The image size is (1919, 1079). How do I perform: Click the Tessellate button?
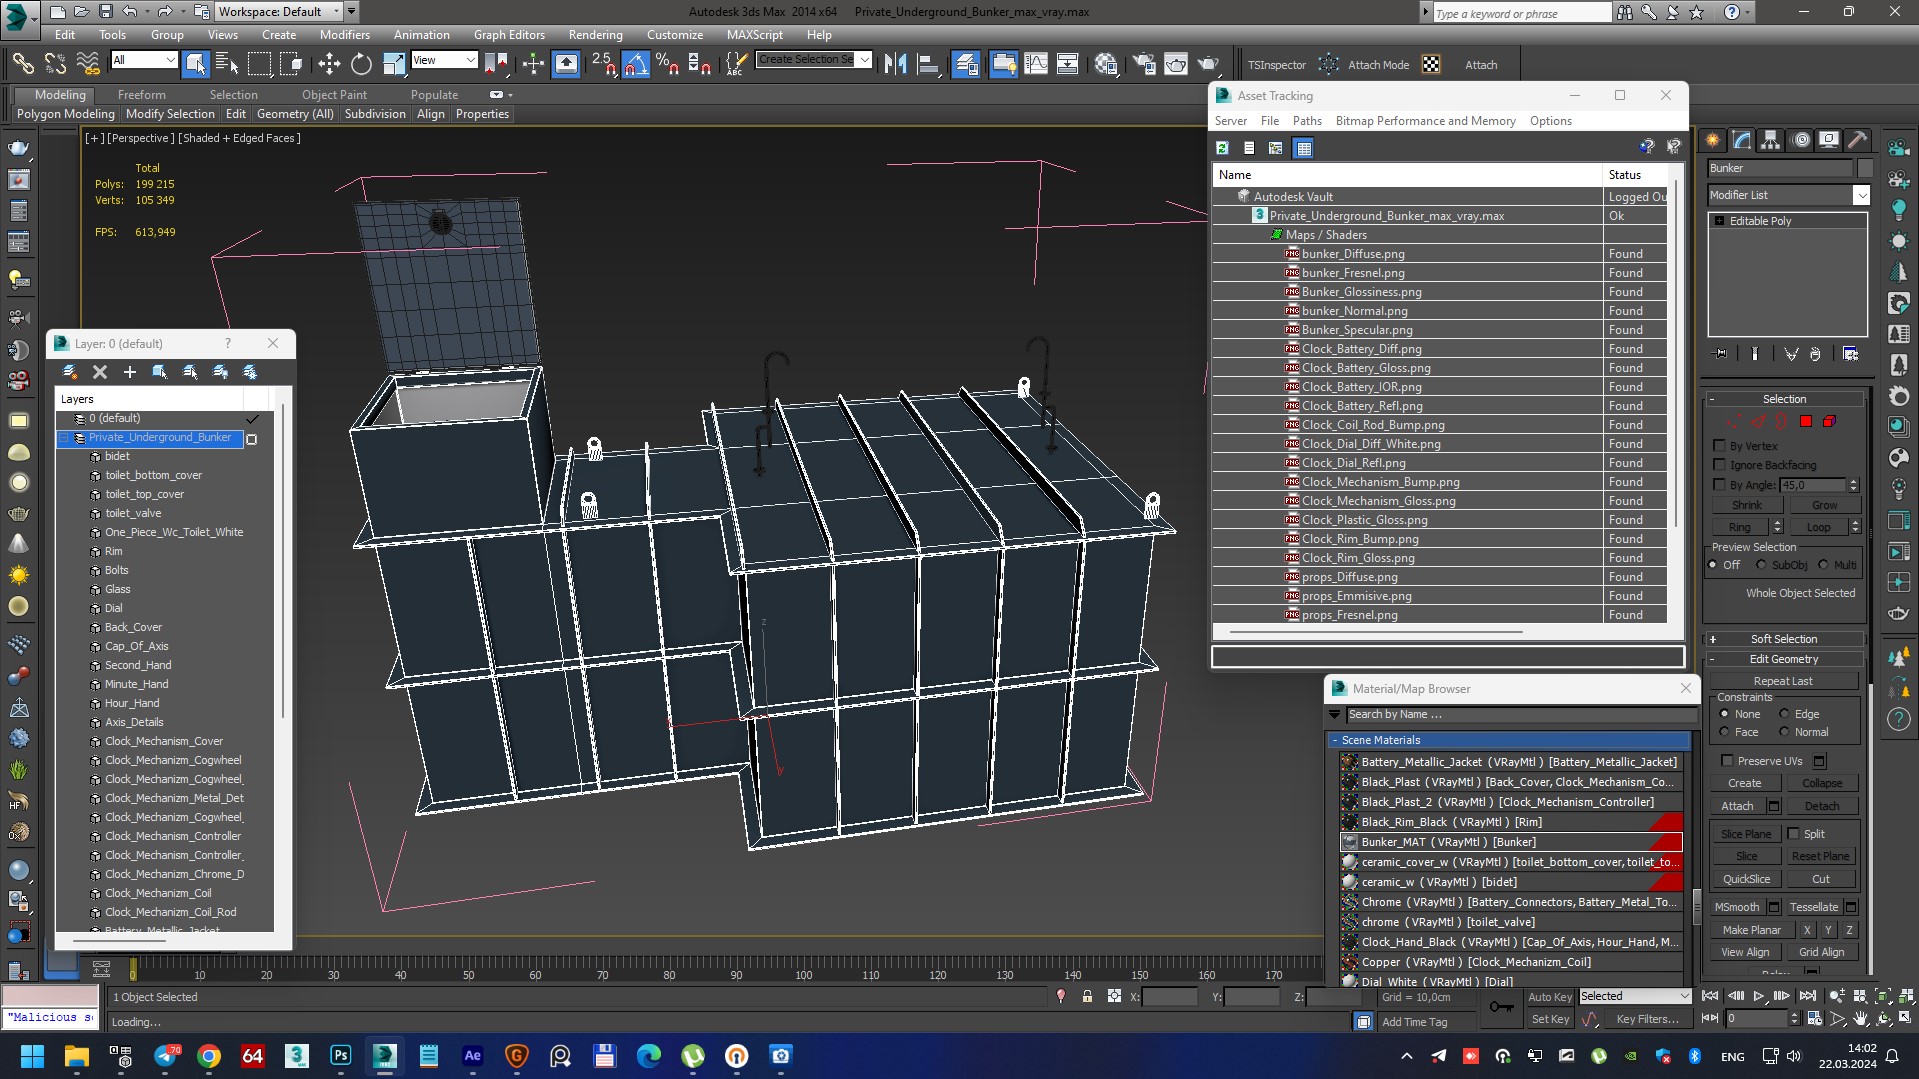(1814, 907)
